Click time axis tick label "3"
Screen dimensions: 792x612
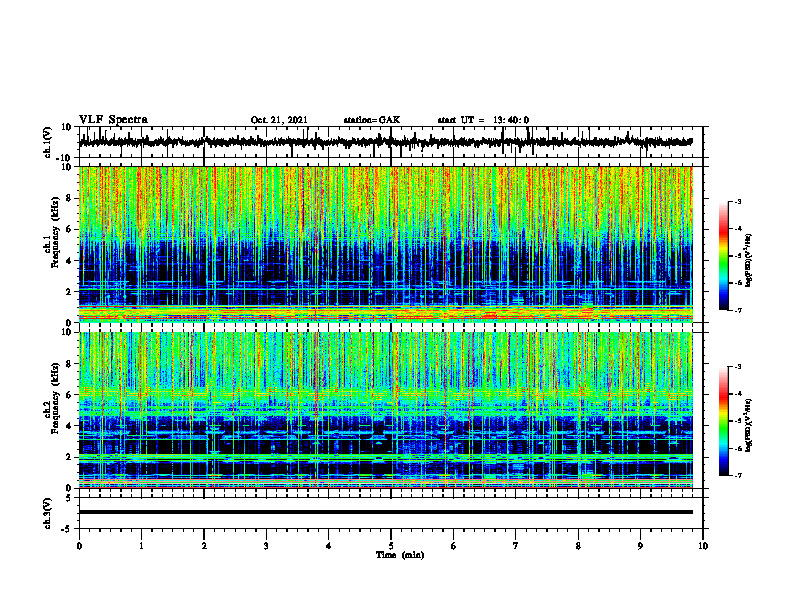[266, 545]
